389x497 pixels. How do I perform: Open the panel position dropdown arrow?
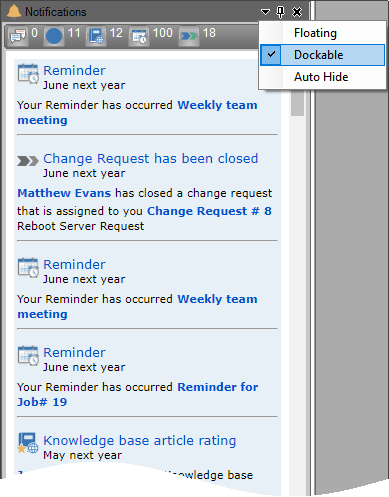click(265, 12)
